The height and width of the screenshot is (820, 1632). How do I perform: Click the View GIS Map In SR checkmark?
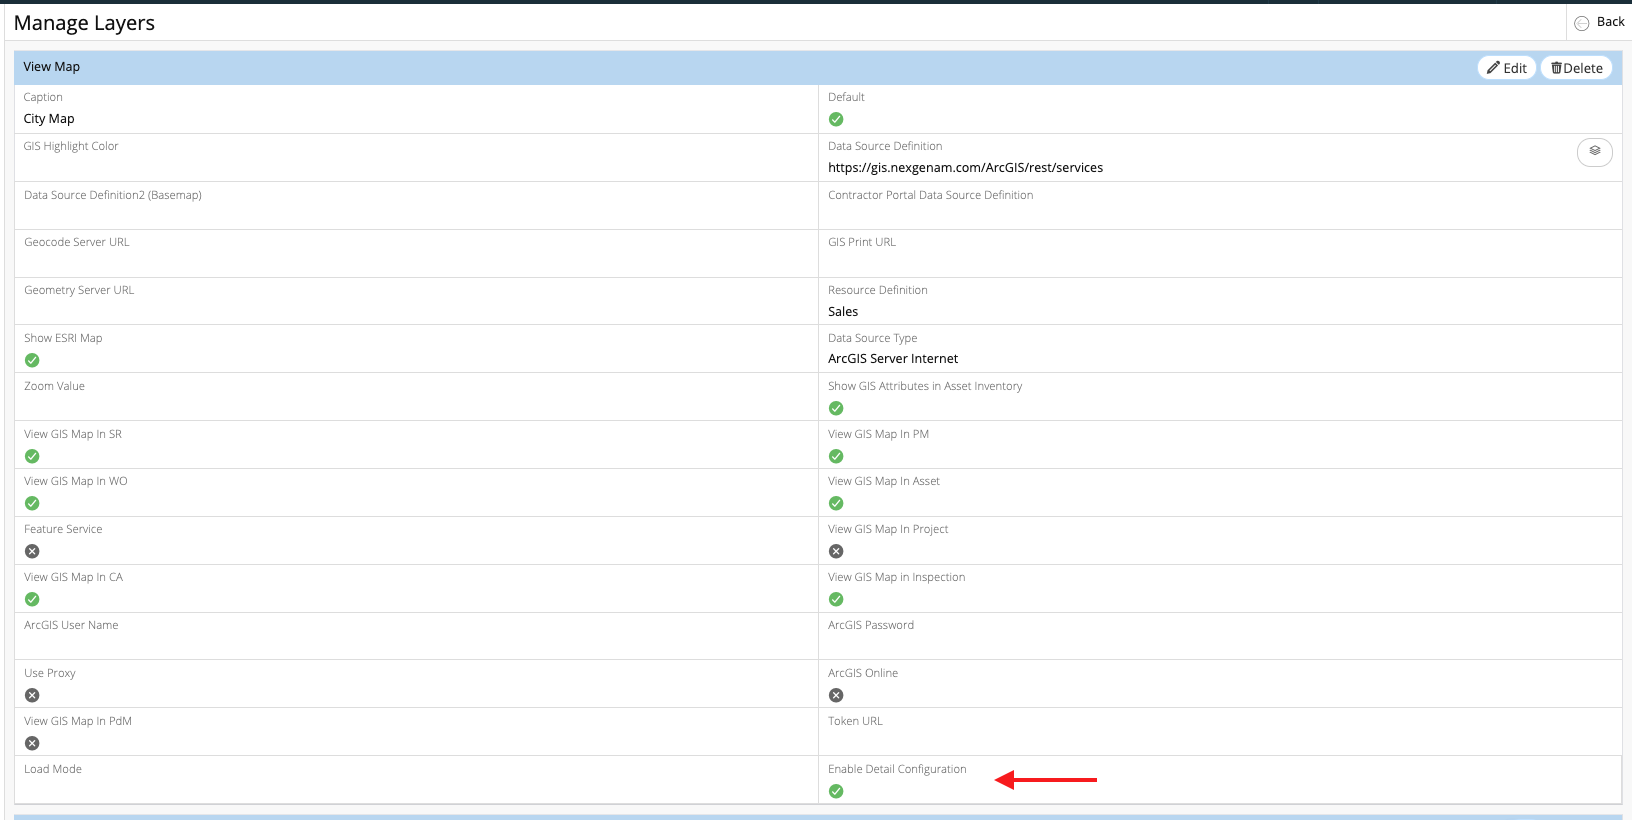click(32, 456)
